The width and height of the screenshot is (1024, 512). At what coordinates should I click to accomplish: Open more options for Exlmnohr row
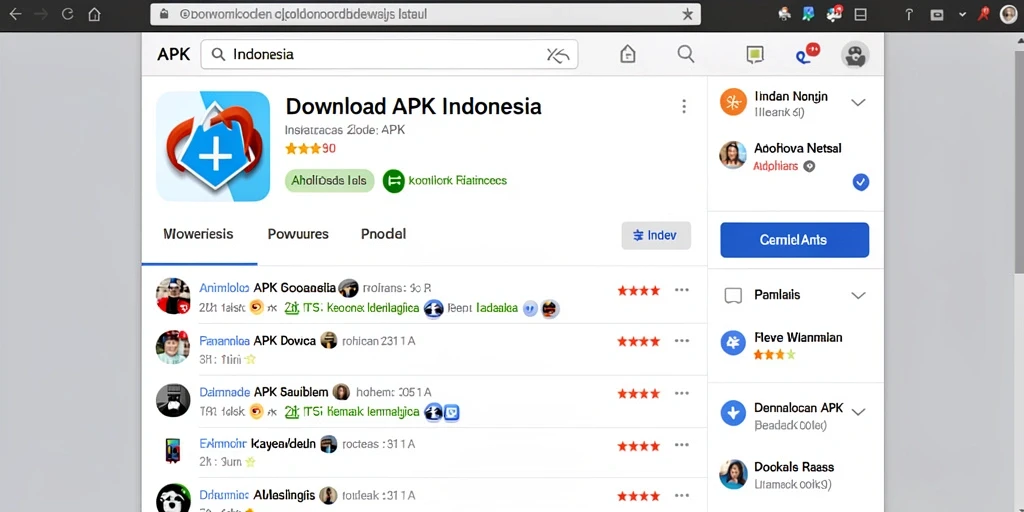pos(682,445)
